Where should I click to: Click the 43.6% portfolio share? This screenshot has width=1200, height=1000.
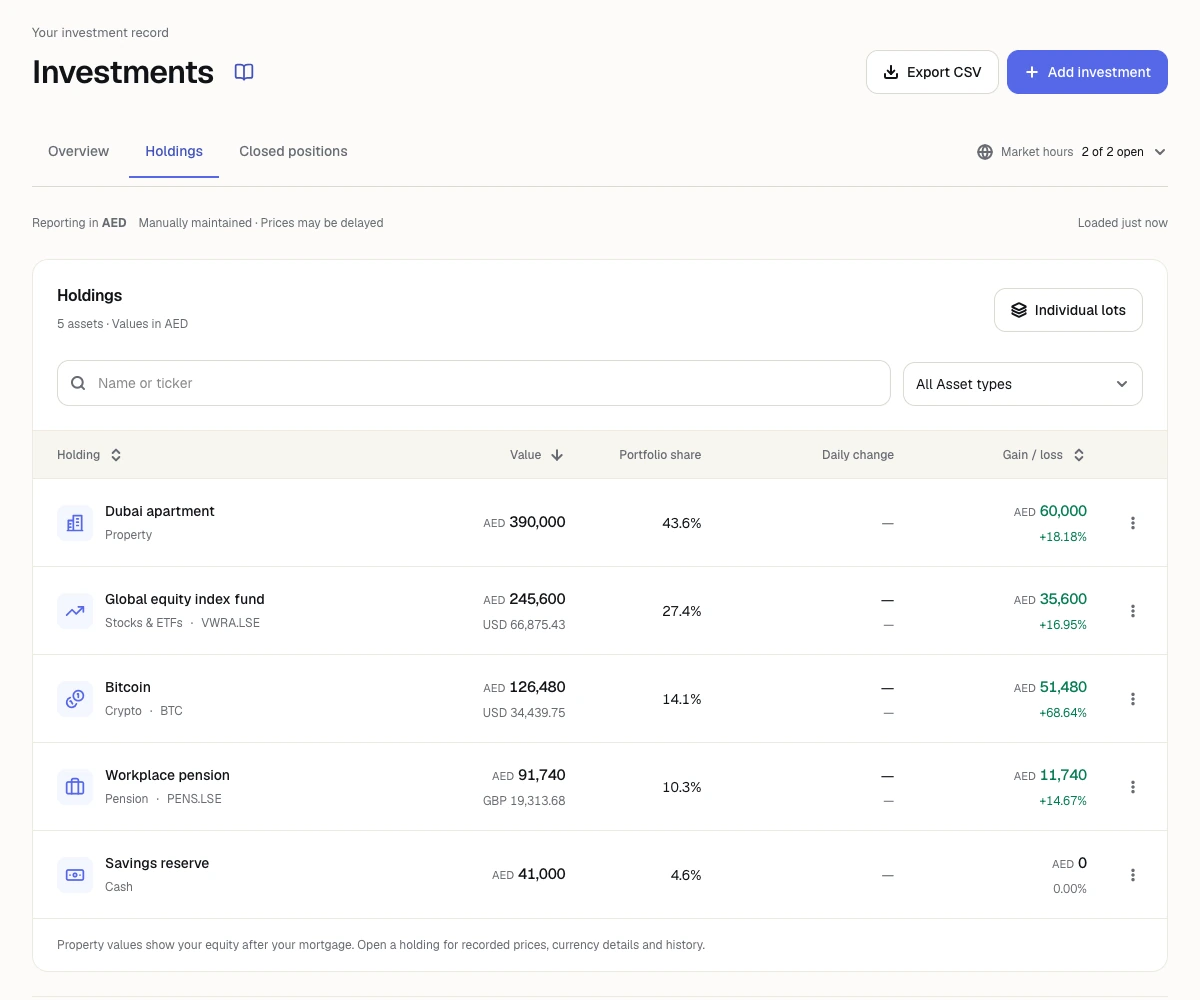pos(682,523)
